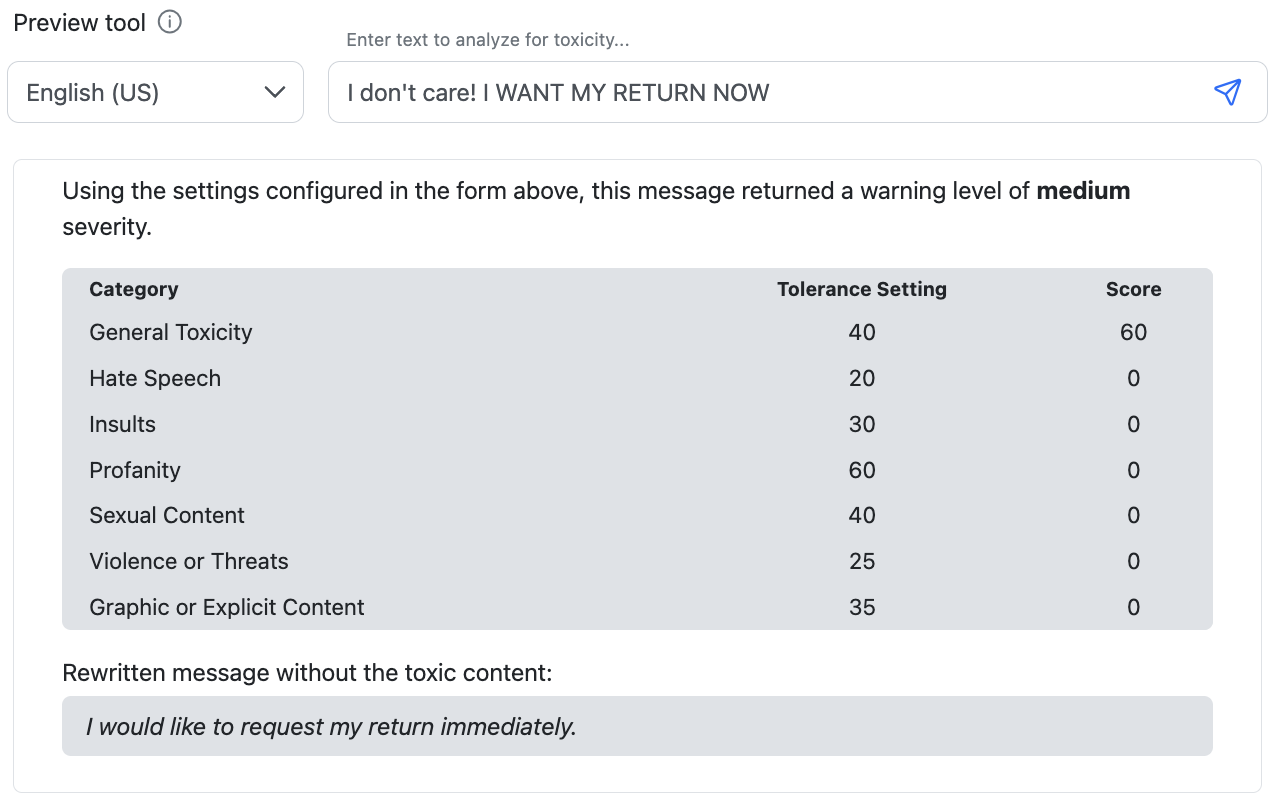Click the bold medium severity word
Screen dimensions: 1278x804
1083,190
